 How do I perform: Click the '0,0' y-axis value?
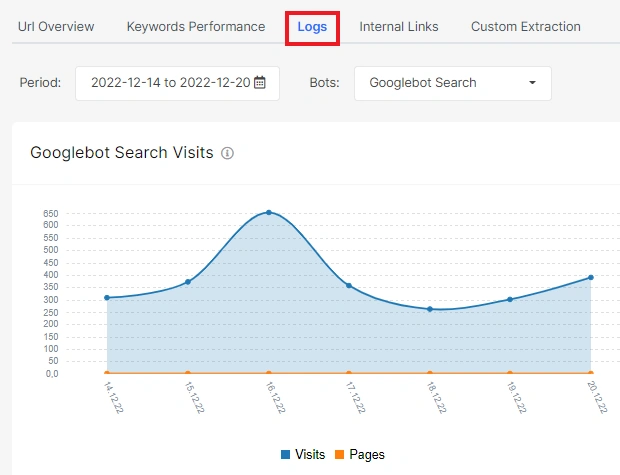click(52, 373)
